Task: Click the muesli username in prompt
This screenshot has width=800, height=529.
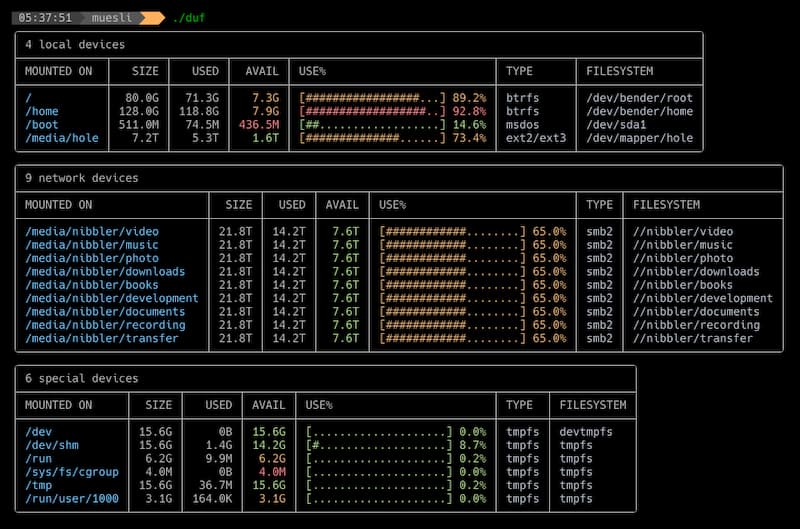Action: pos(111,18)
